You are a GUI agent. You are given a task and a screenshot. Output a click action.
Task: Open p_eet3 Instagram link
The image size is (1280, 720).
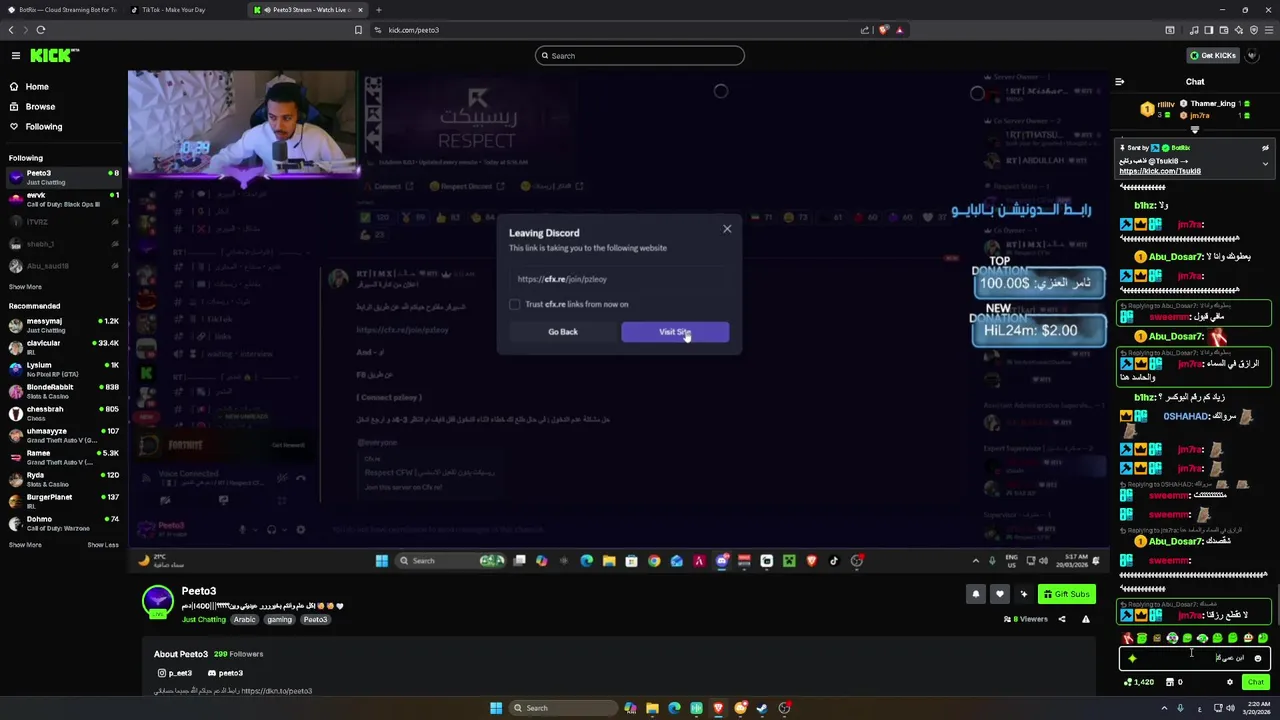point(174,673)
